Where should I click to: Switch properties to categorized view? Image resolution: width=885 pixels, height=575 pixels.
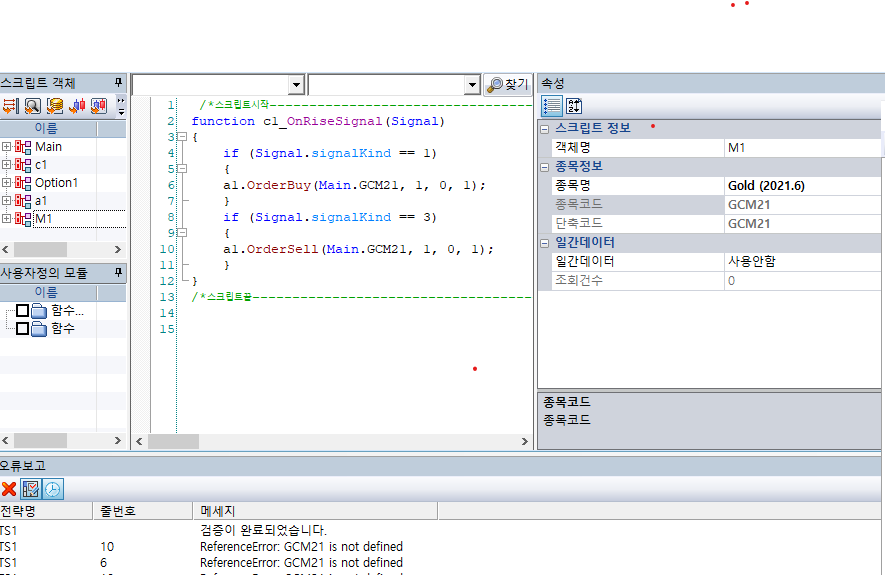551,106
